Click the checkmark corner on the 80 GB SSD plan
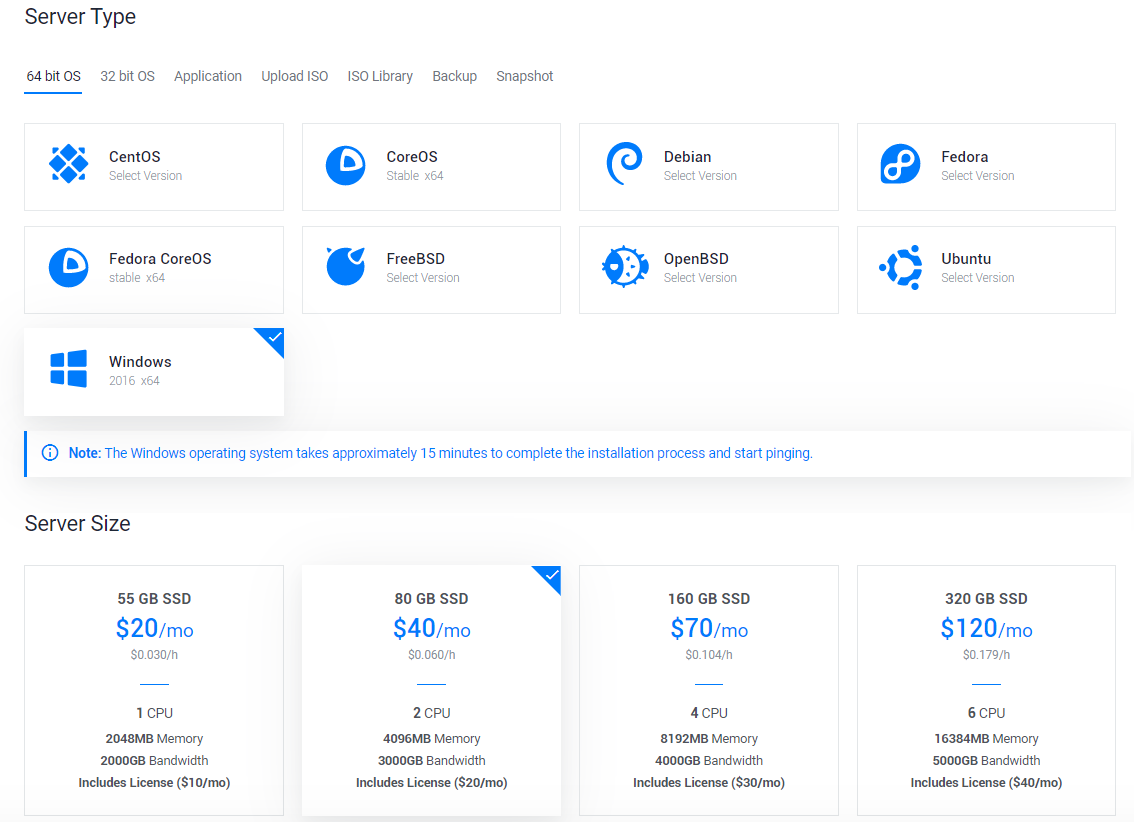Screen dimensions: 1134x822 point(549,578)
